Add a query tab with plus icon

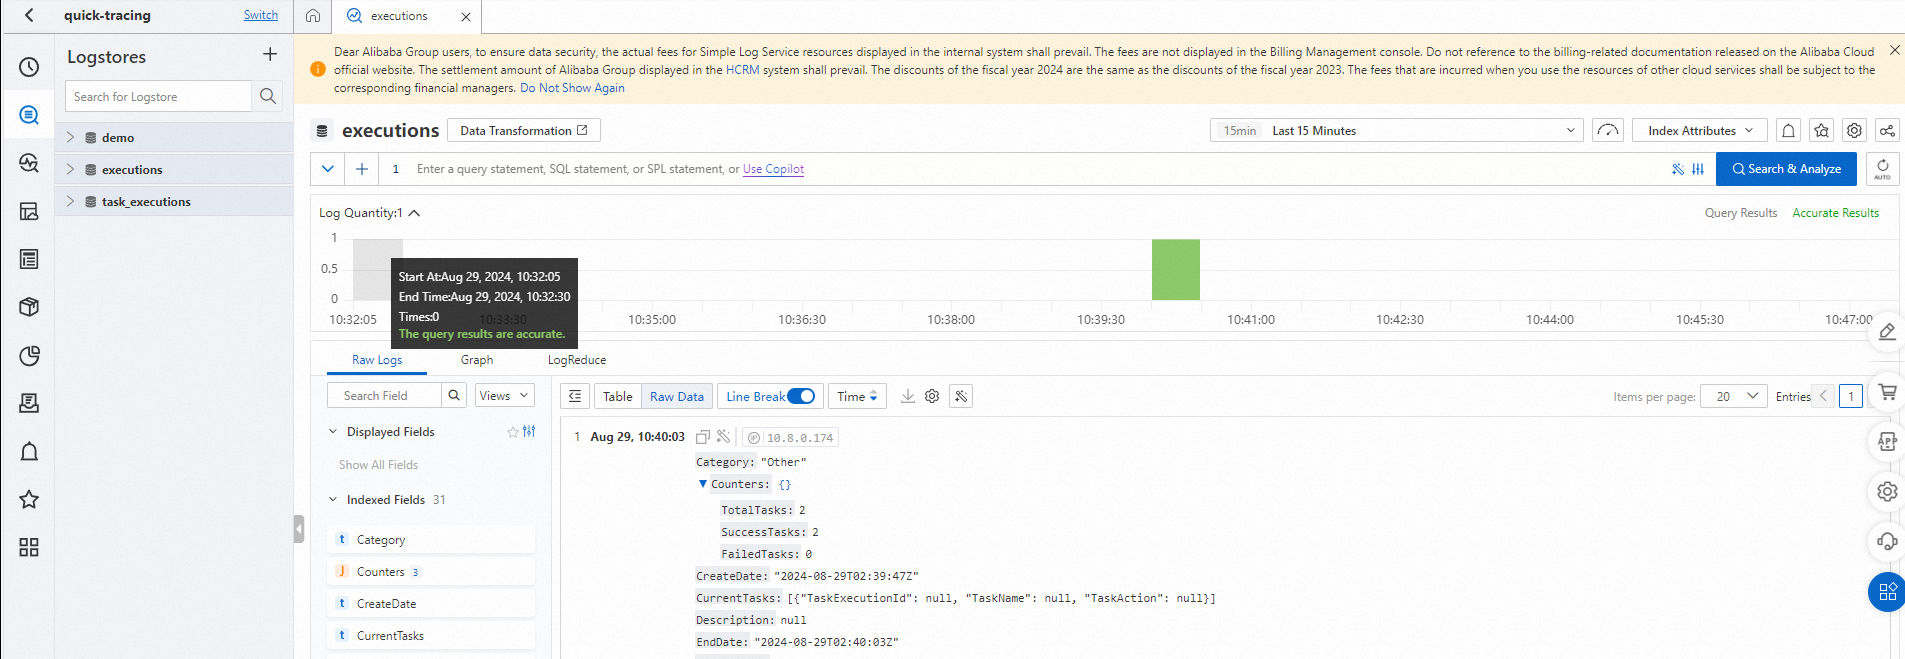pos(362,169)
